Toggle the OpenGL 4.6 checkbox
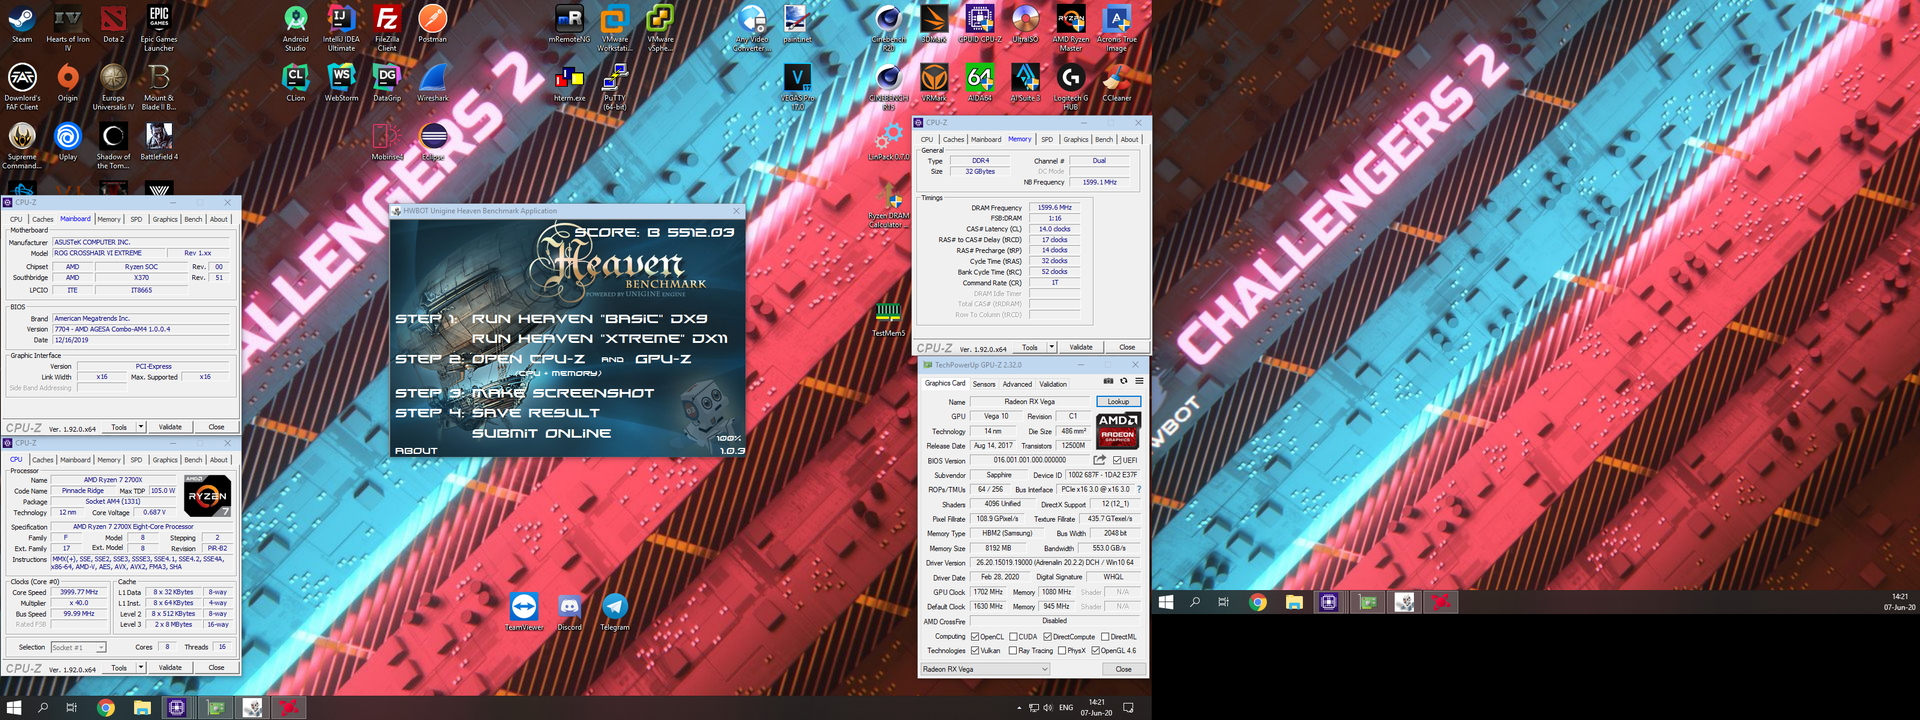 point(1095,651)
